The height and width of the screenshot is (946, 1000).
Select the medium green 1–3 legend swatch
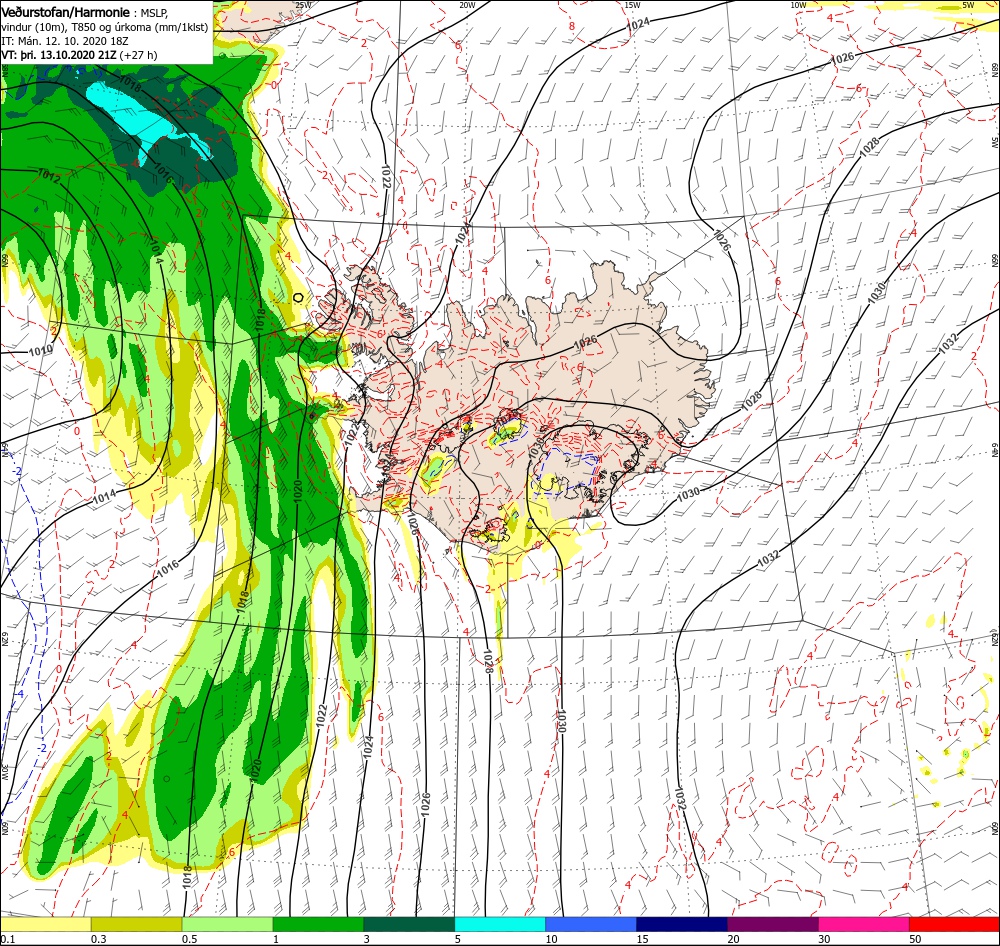tap(318, 925)
